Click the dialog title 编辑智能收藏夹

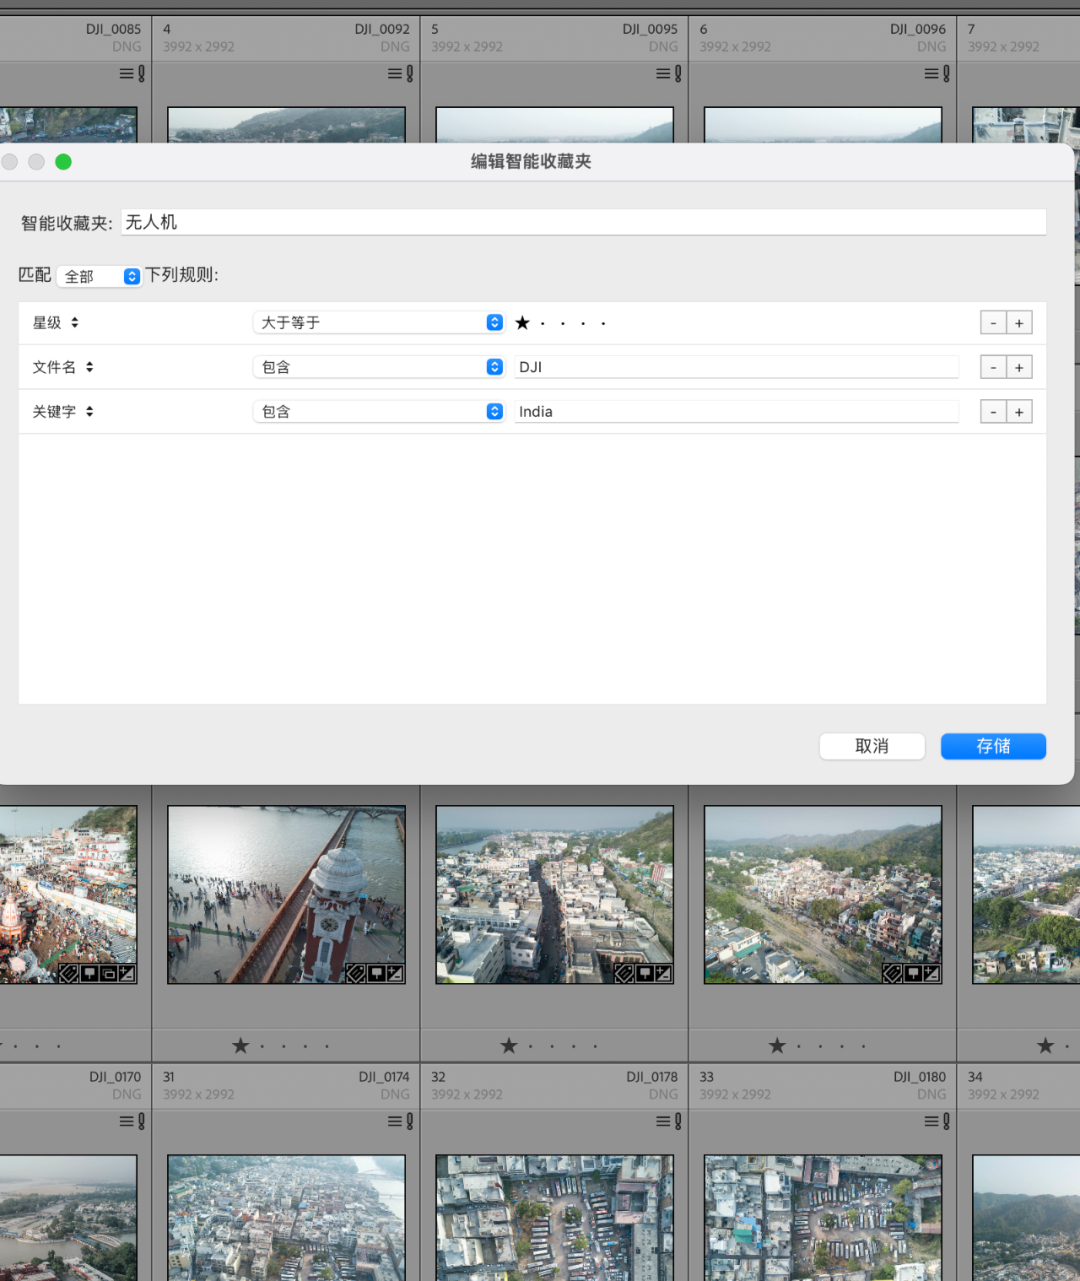[x=531, y=161]
